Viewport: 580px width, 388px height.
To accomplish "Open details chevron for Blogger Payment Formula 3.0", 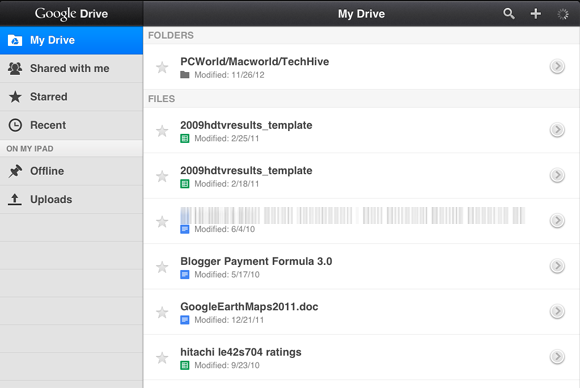I will (557, 266).
